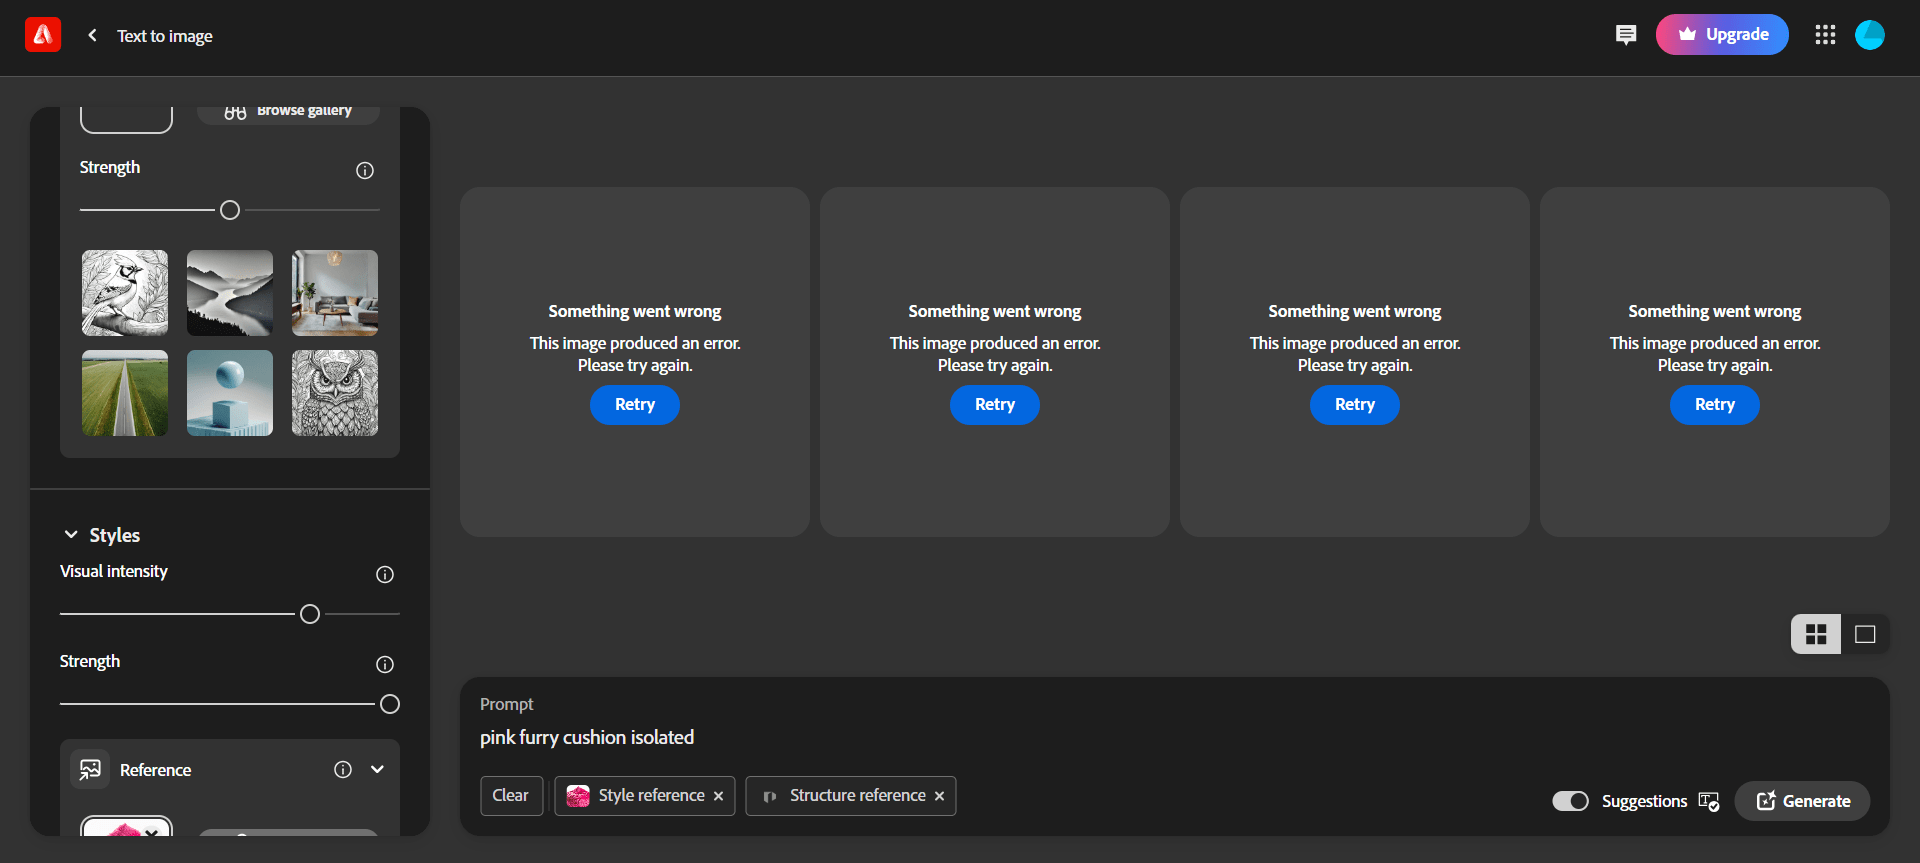Screen dimensions: 1920x863
Task: Toggle prompt Suggestions switch
Action: [x=1570, y=801]
